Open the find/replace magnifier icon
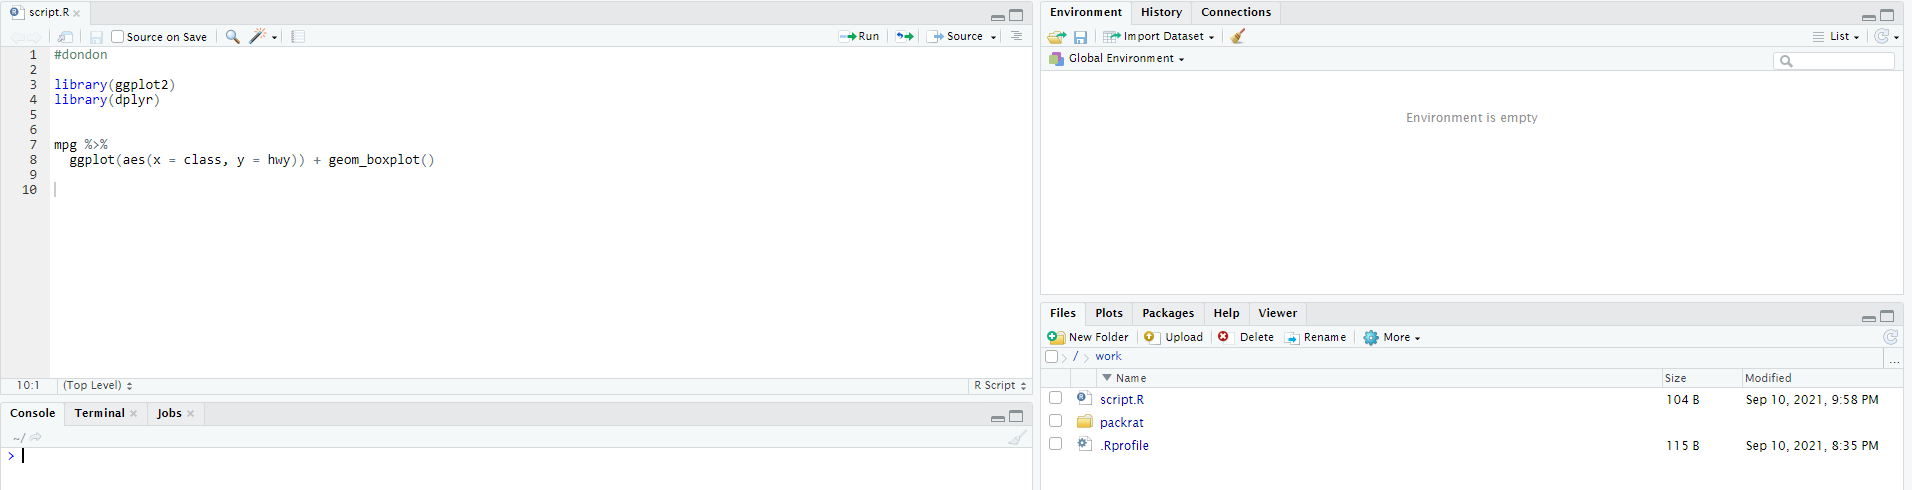 click(x=232, y=37)
